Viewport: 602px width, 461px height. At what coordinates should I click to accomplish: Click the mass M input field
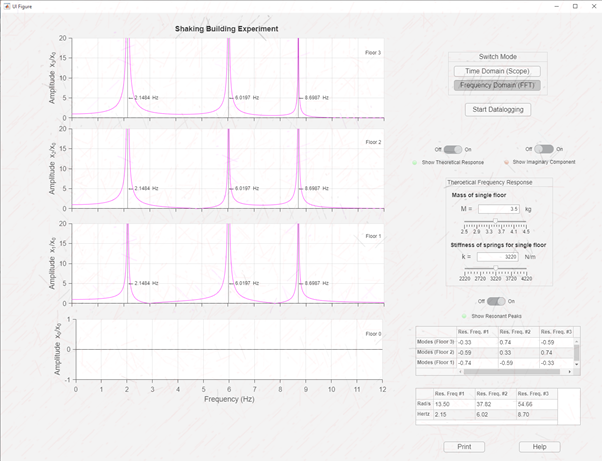click(499, 209)
